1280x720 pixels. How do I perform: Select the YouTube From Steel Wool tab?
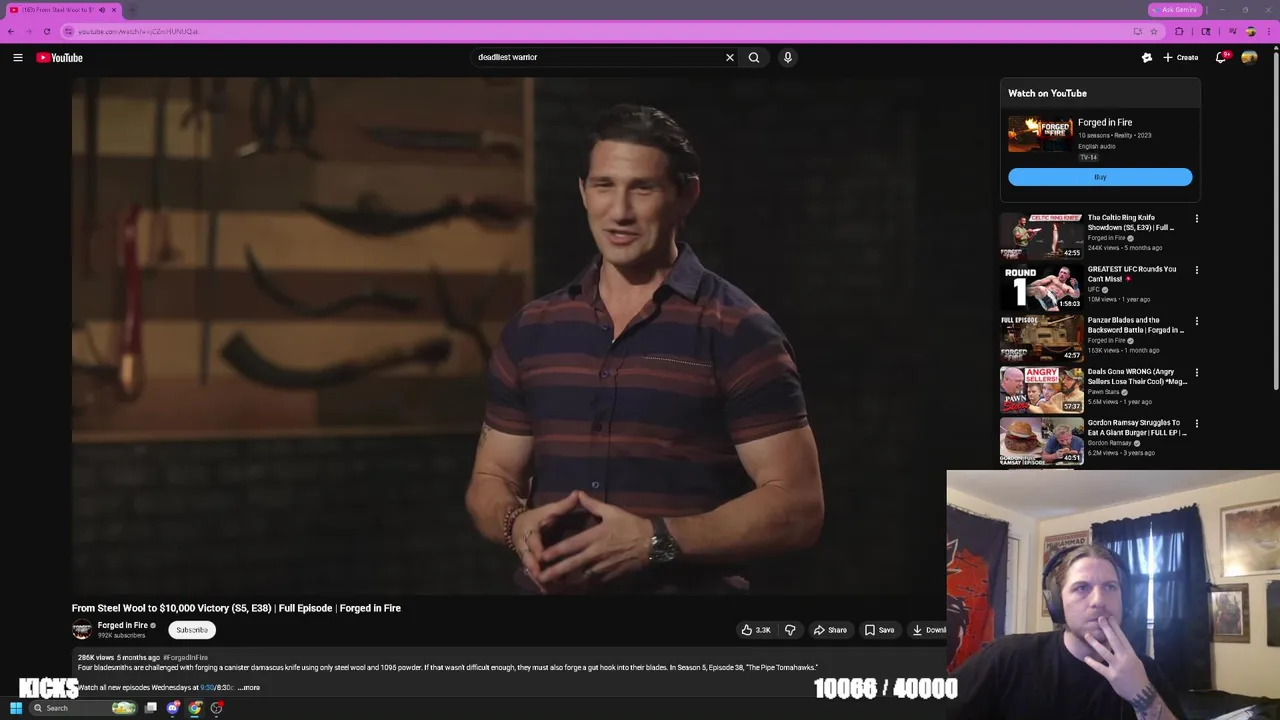[62, 10]
